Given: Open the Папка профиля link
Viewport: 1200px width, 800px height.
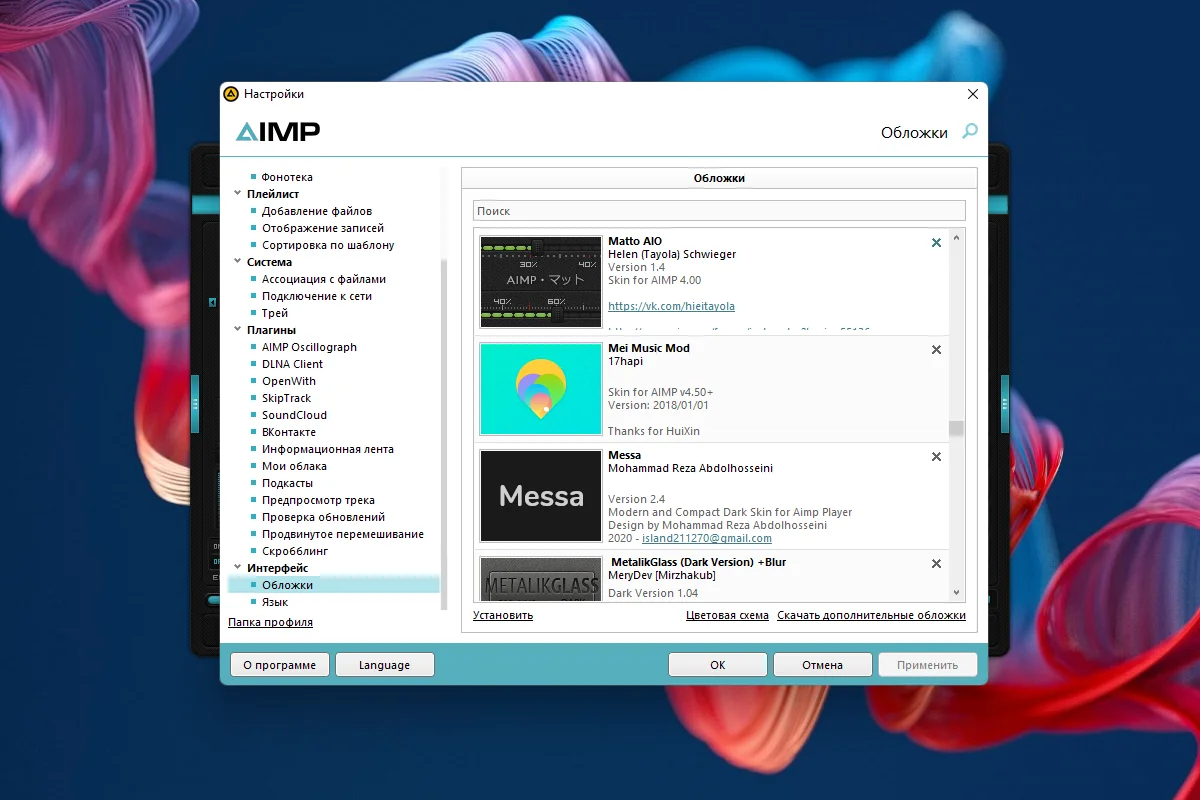Looking at the screenshot, I should 270,622.
